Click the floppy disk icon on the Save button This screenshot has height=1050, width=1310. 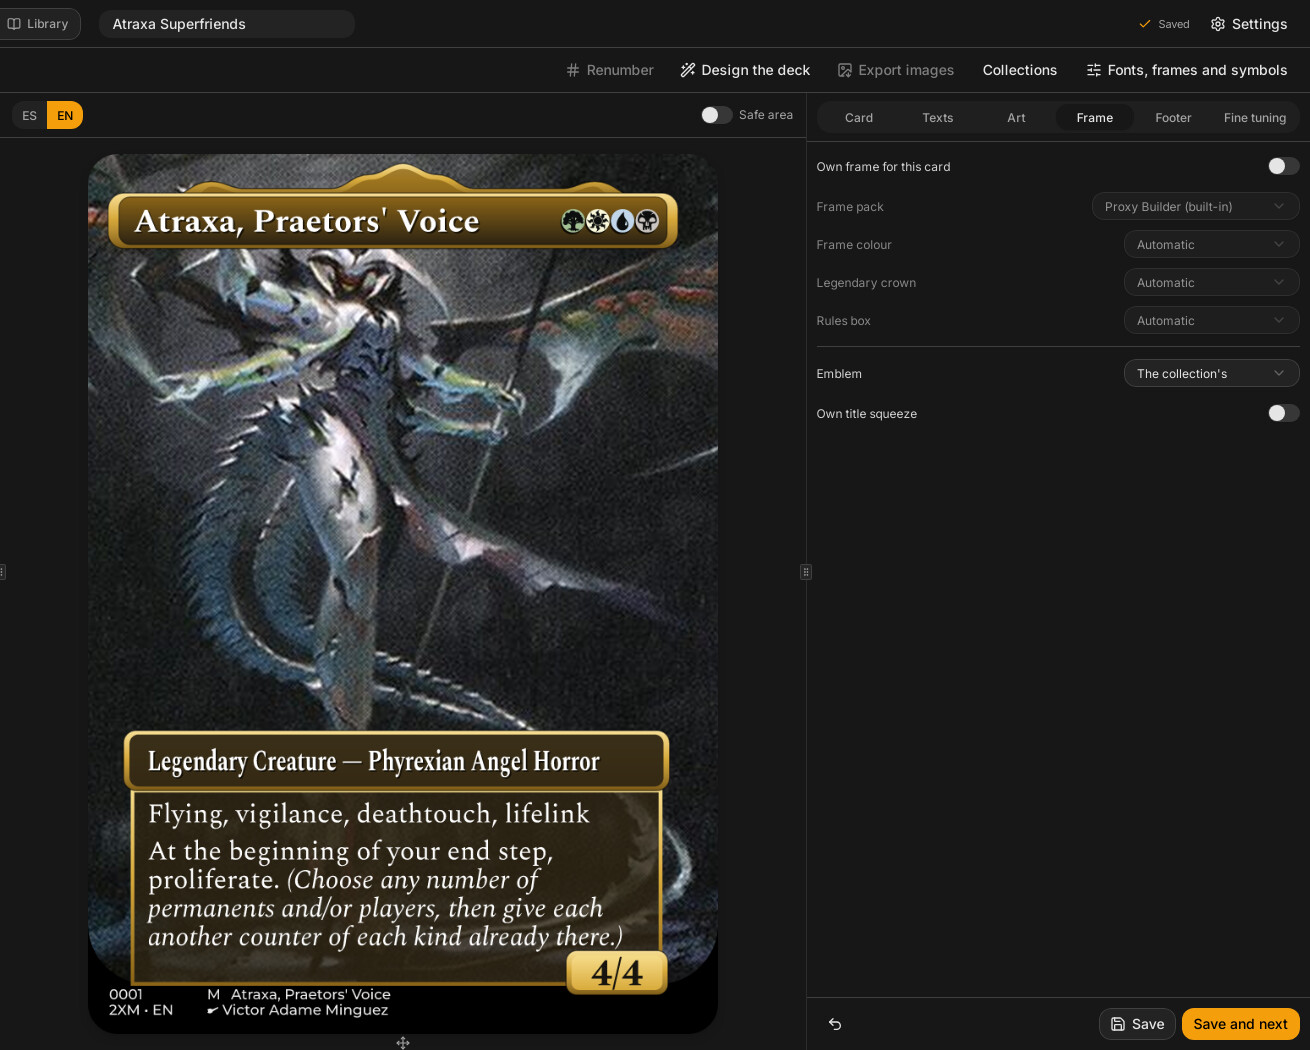point(1118,1024)
